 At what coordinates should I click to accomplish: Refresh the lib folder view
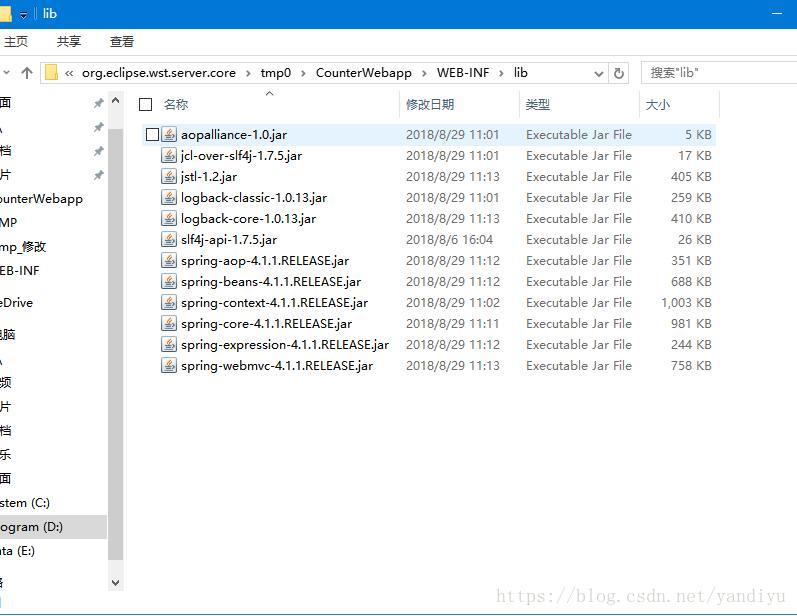(x=619, y=73)
